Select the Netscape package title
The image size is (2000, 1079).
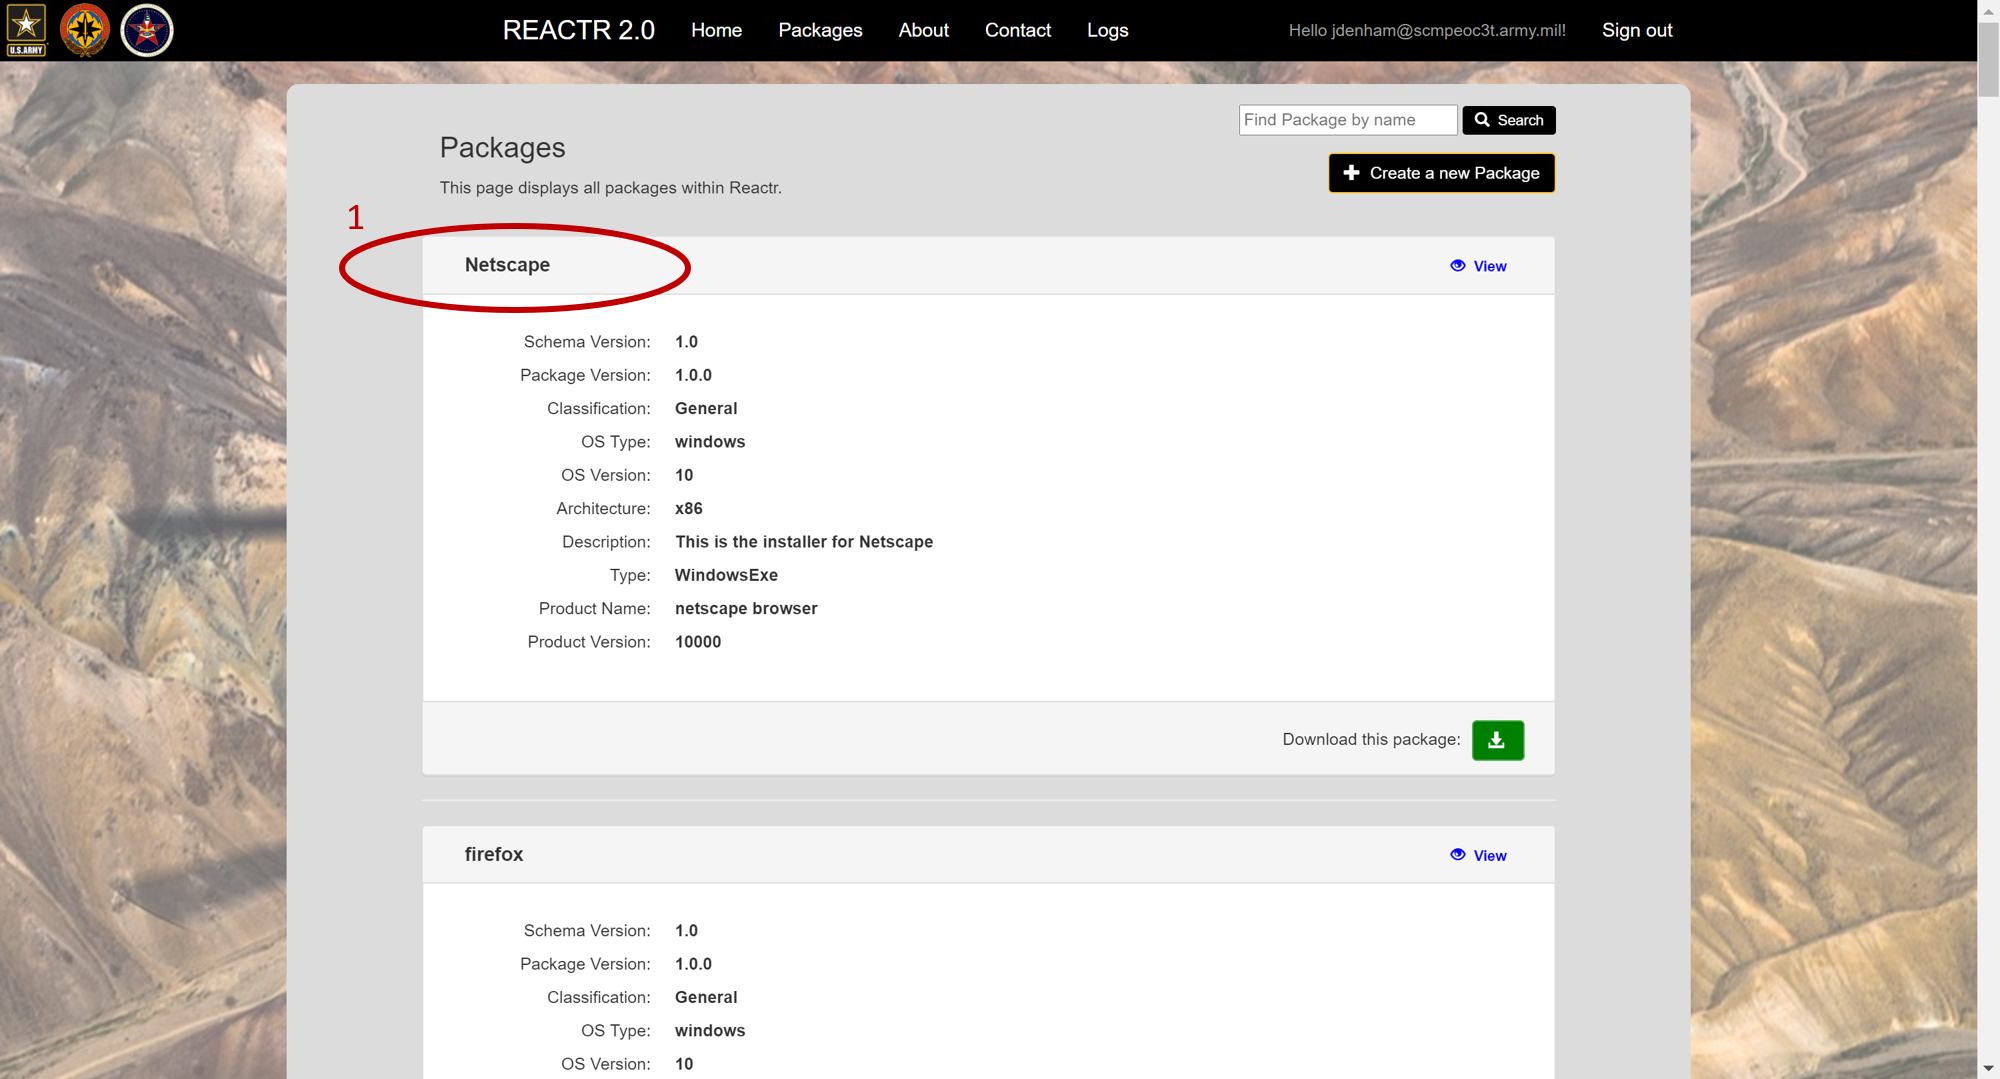pos(507,265)
